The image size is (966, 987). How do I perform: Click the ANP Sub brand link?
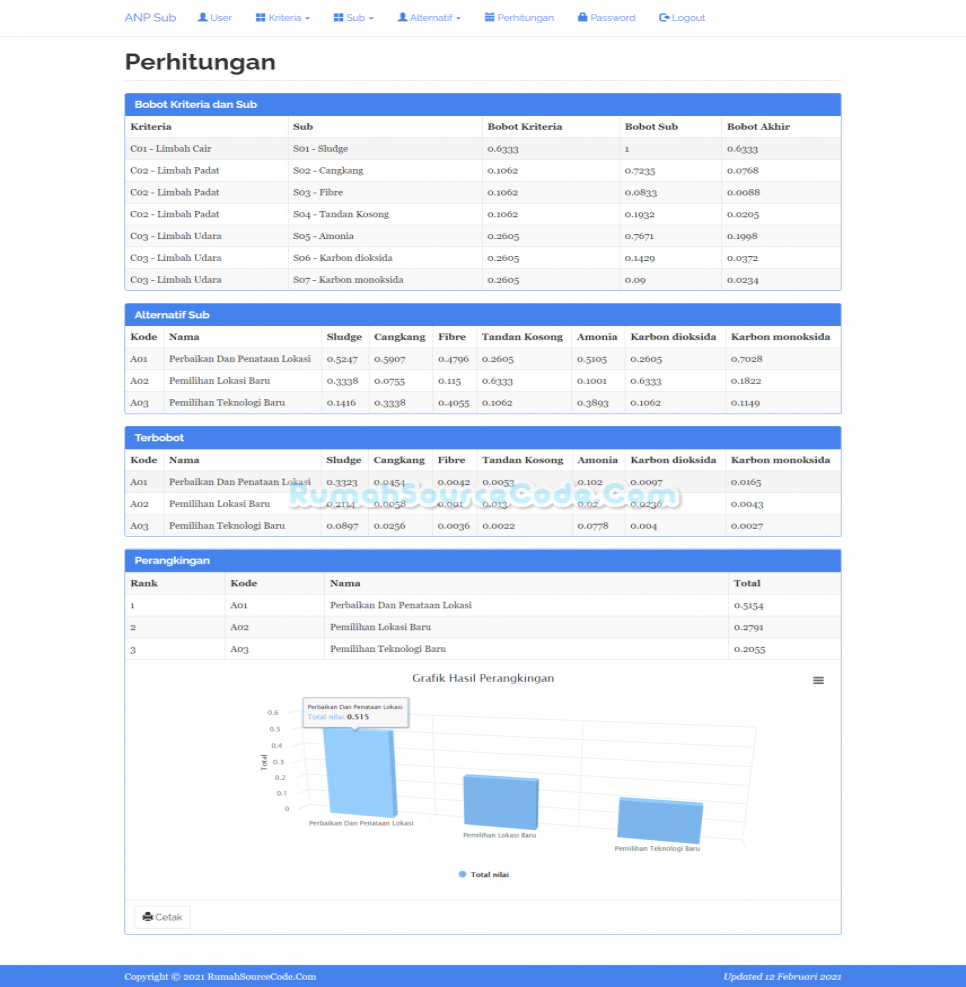coord(150,18)
